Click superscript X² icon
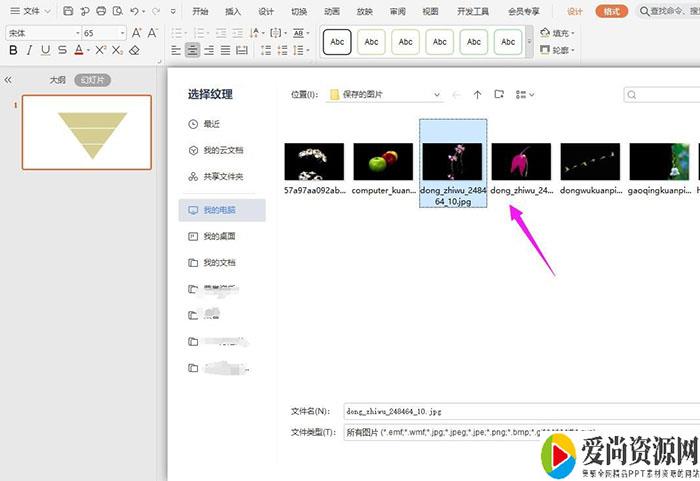The width and height of the screenshot is (700, 481). coord(101,50)
